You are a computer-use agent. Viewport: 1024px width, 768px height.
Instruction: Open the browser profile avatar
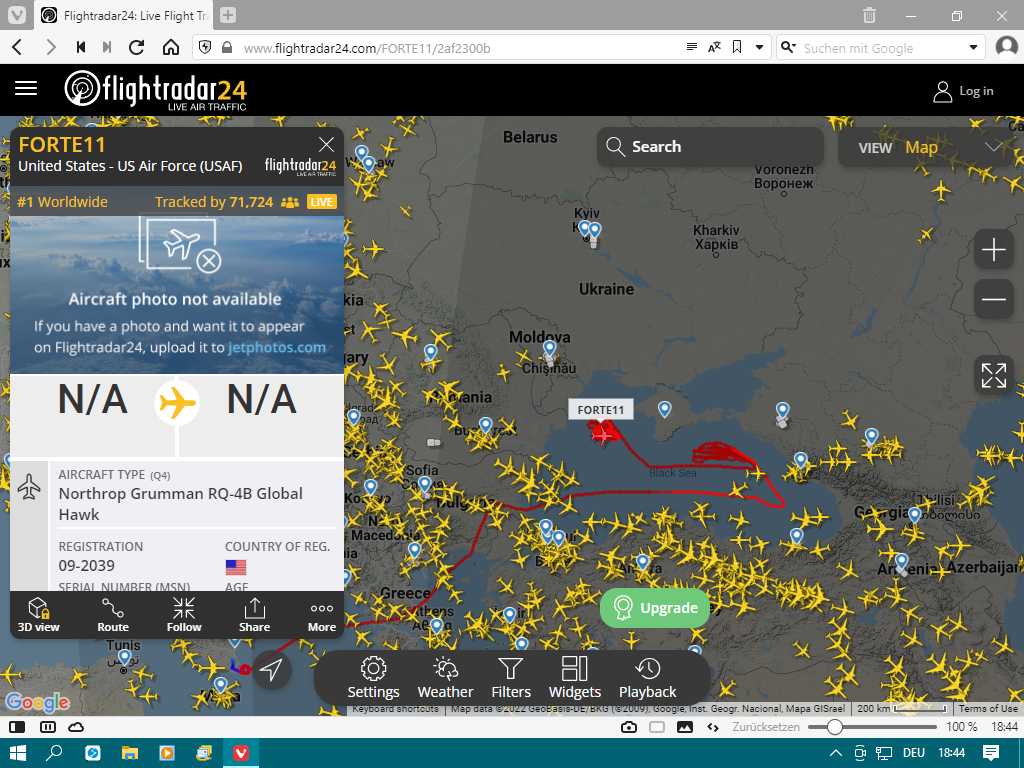pos(1006,47)
